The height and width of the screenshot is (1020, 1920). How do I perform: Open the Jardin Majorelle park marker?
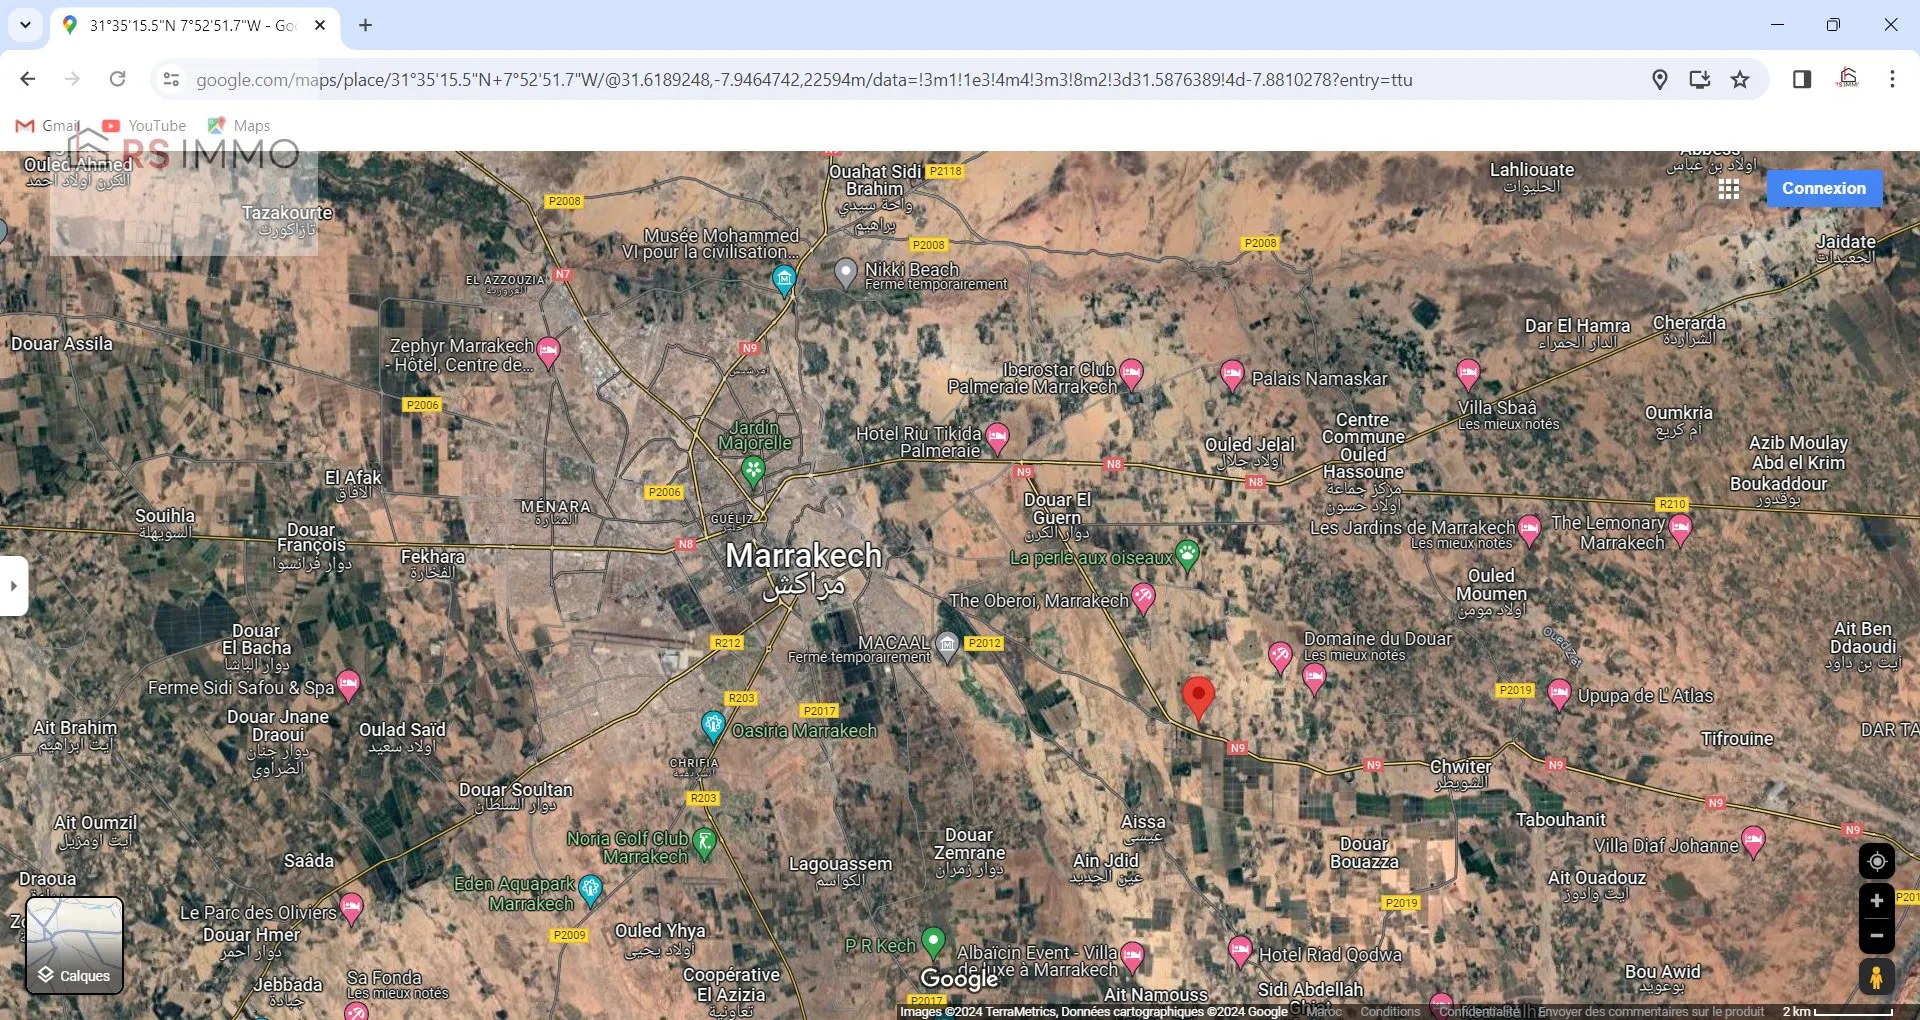[x=753, y=469]
